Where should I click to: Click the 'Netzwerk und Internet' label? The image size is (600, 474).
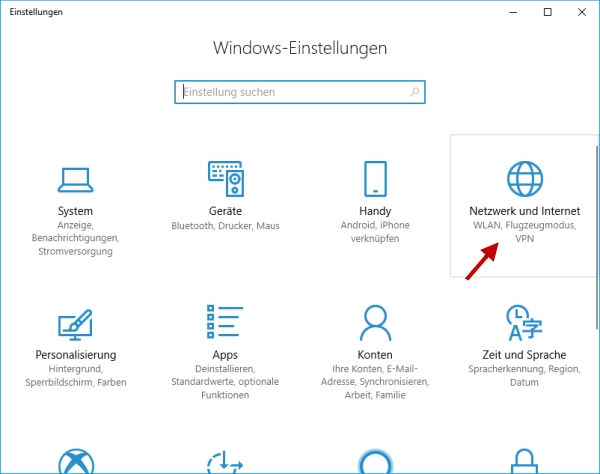pyautogui.click(x=525, y=211)
